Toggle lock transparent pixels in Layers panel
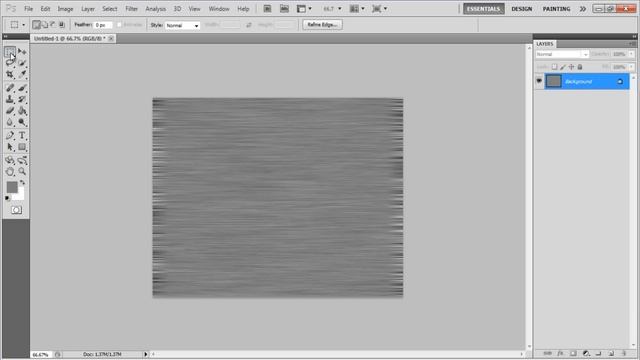This screenshot has width=640, height=360. click(x=554, y=67)
